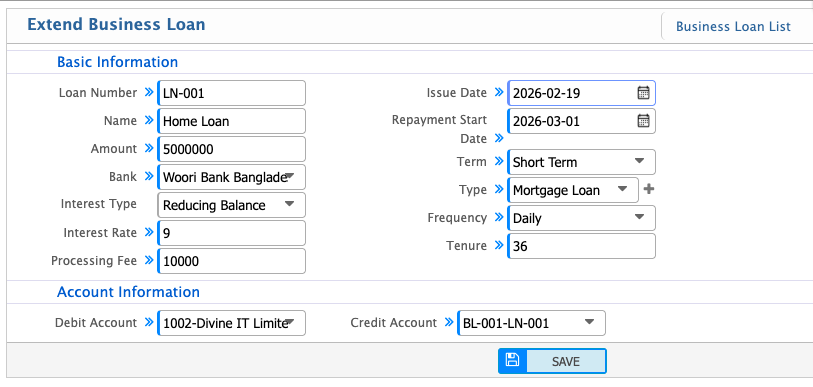Click the Loan Number label
The width and height of the screenshot is (813, 387).
98,92
